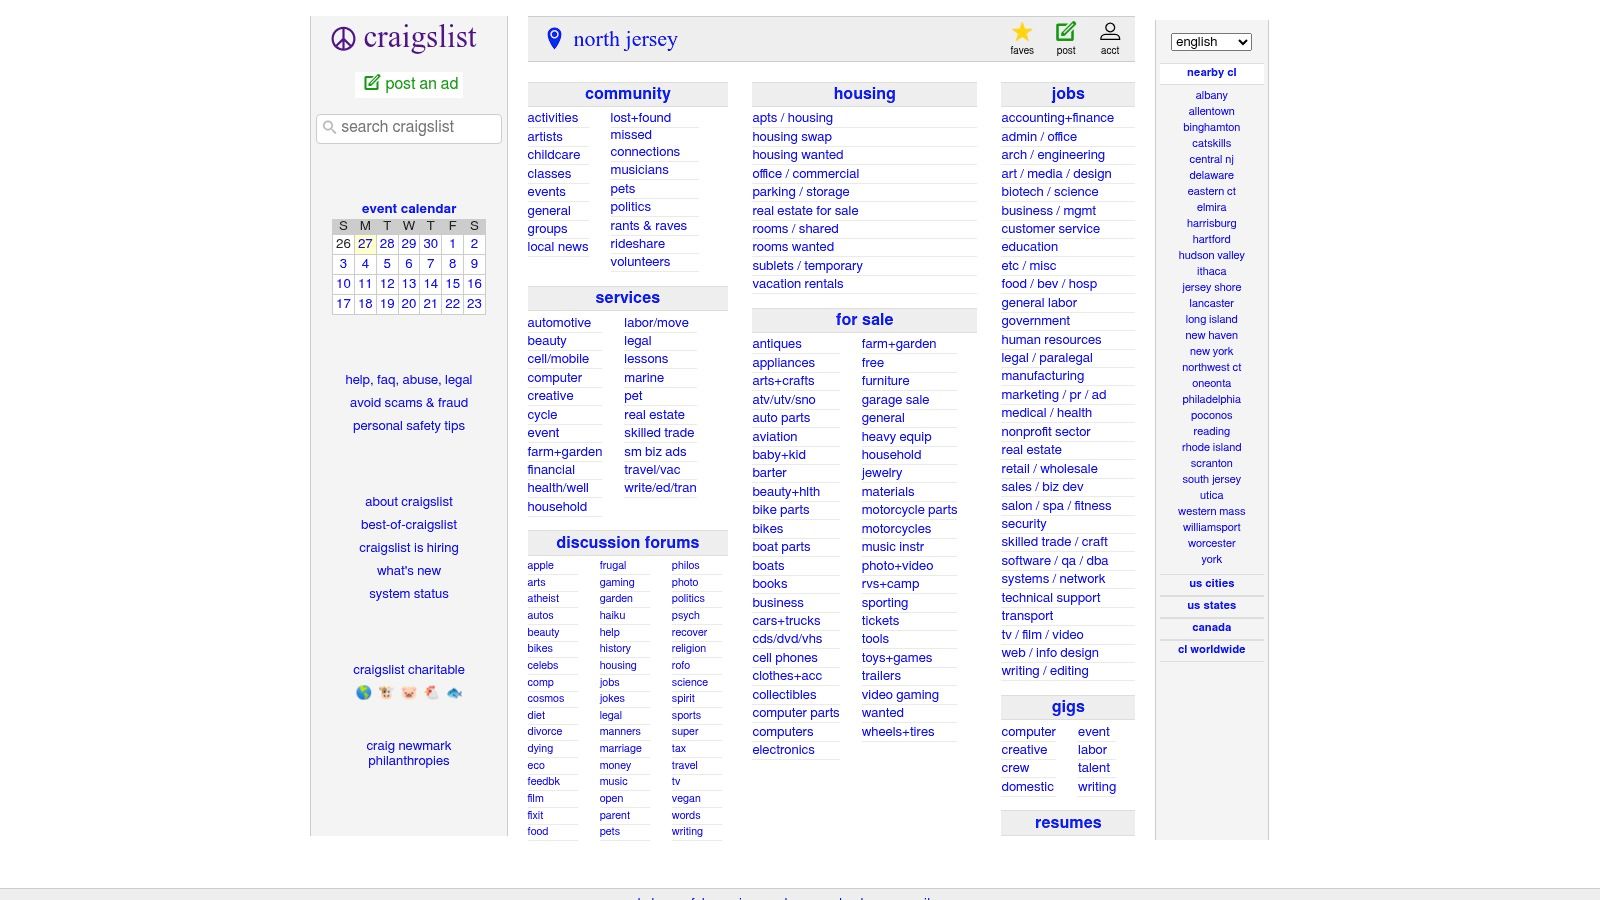Switch to jersey shore nearby site
The height and width of the screenshot is (900, 1600).
(1211, 287)
